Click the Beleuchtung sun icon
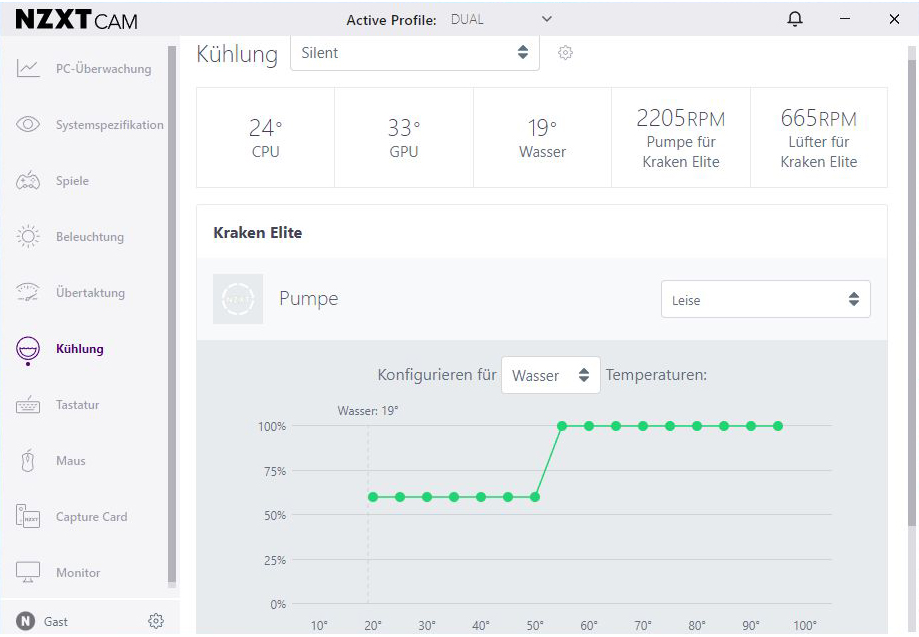This screenshot has height=637, width=919. coord(28,237)
